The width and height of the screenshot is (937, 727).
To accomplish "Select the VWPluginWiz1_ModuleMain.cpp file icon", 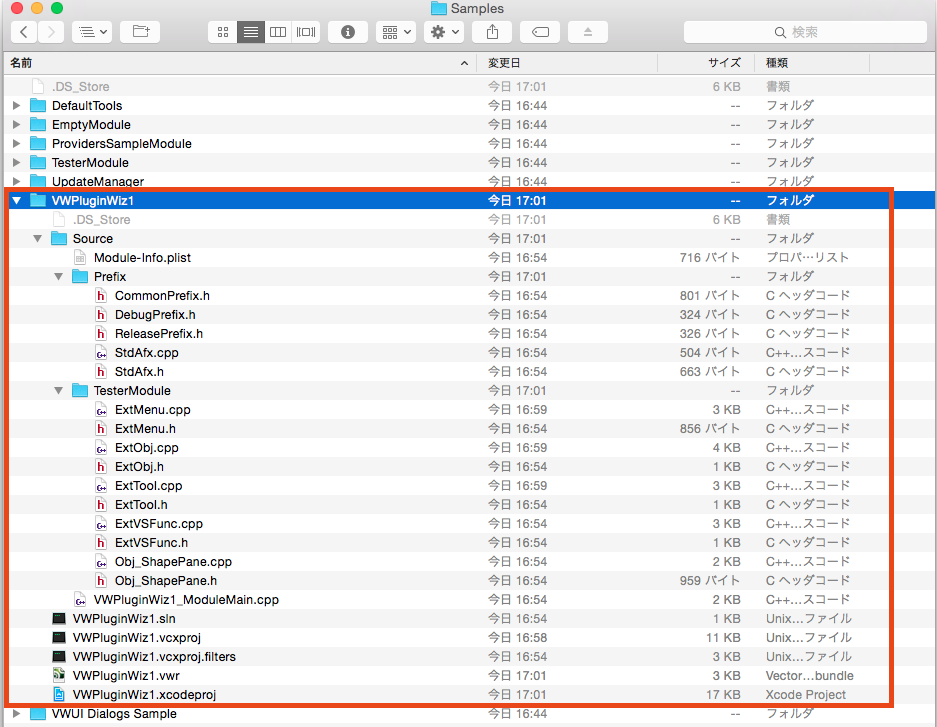I will click(80, 600).
